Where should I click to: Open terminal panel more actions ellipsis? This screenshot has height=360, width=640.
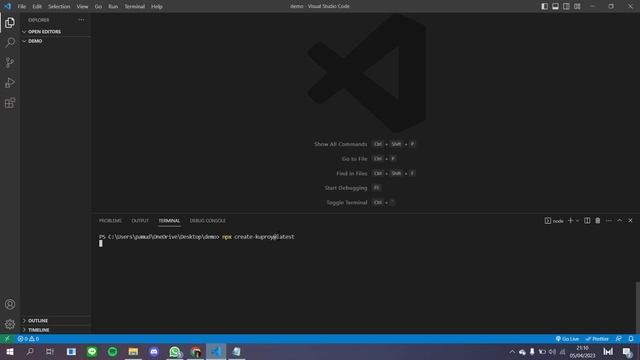[609, 220]
